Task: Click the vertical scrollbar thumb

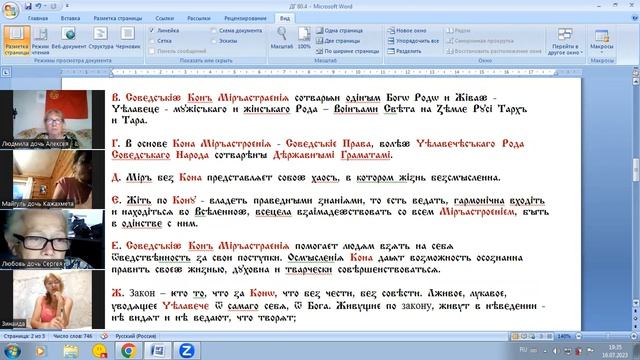Action: point(636,169)
